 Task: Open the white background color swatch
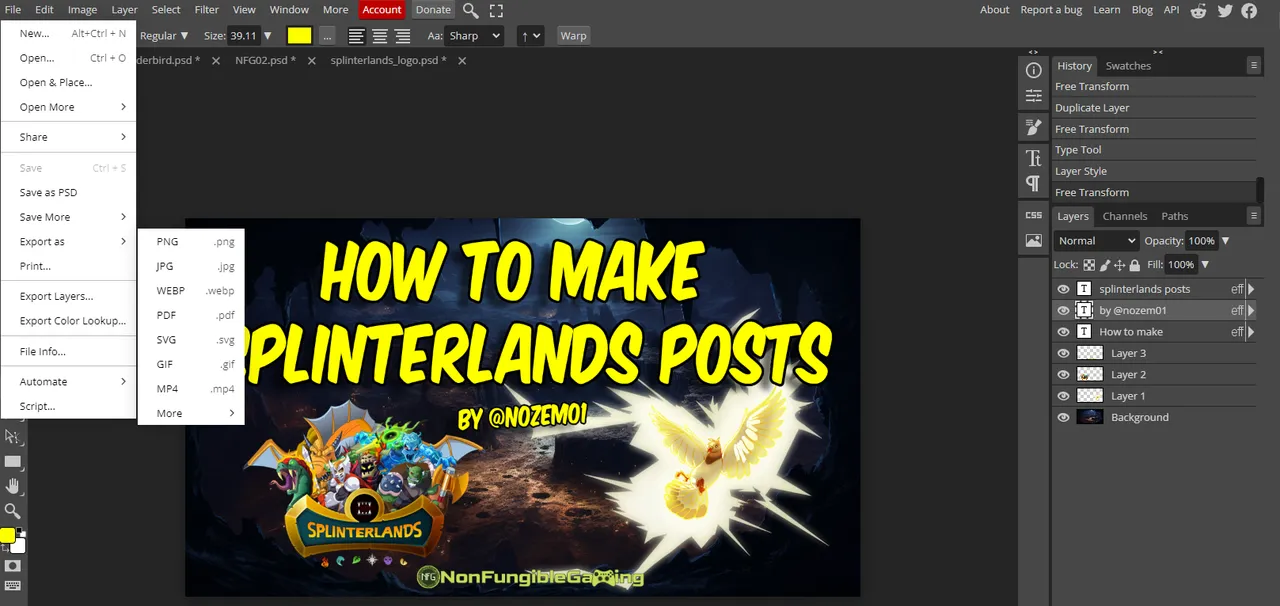19,546
